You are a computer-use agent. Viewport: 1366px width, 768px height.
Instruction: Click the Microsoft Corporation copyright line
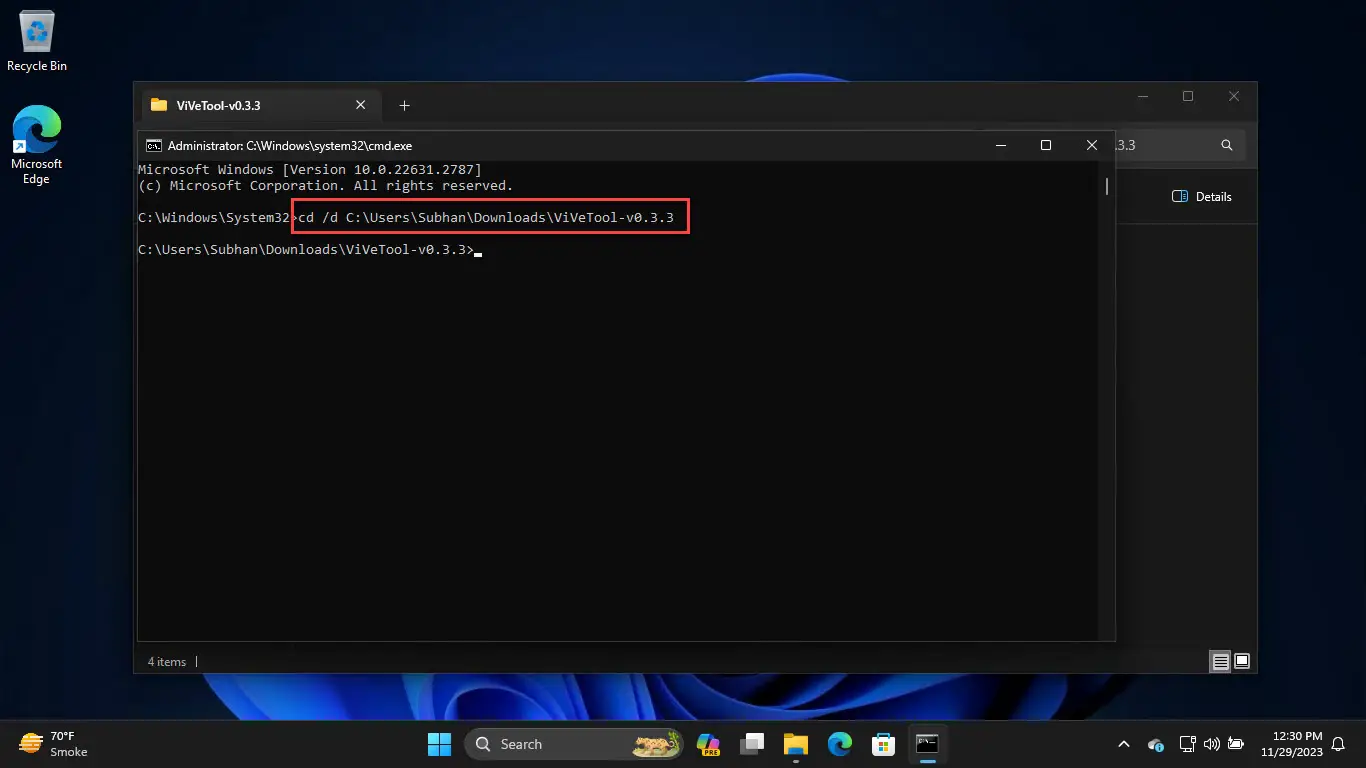click(325, 186)
